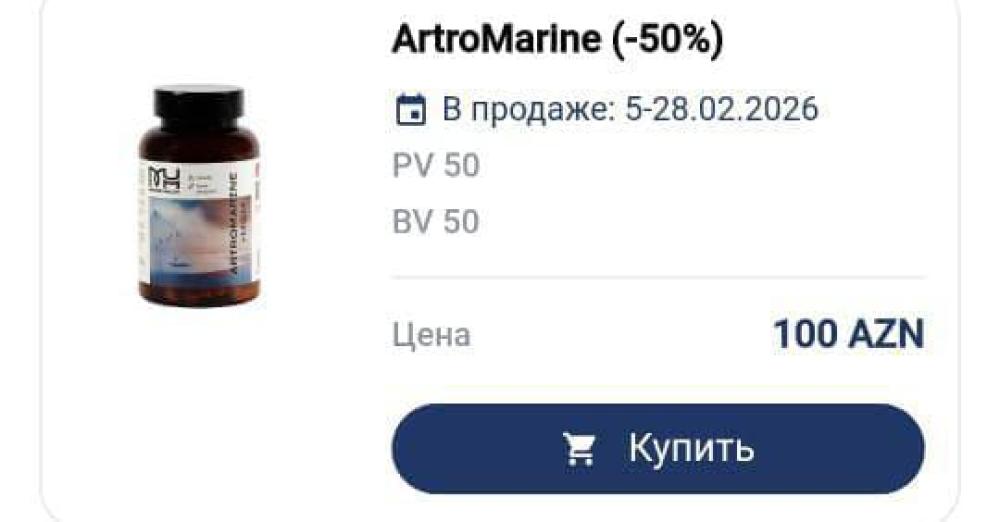Click the vertical ArtroMarine text on bottle
This screenshot has width=1000, height=522.
[x=233, y=224]
